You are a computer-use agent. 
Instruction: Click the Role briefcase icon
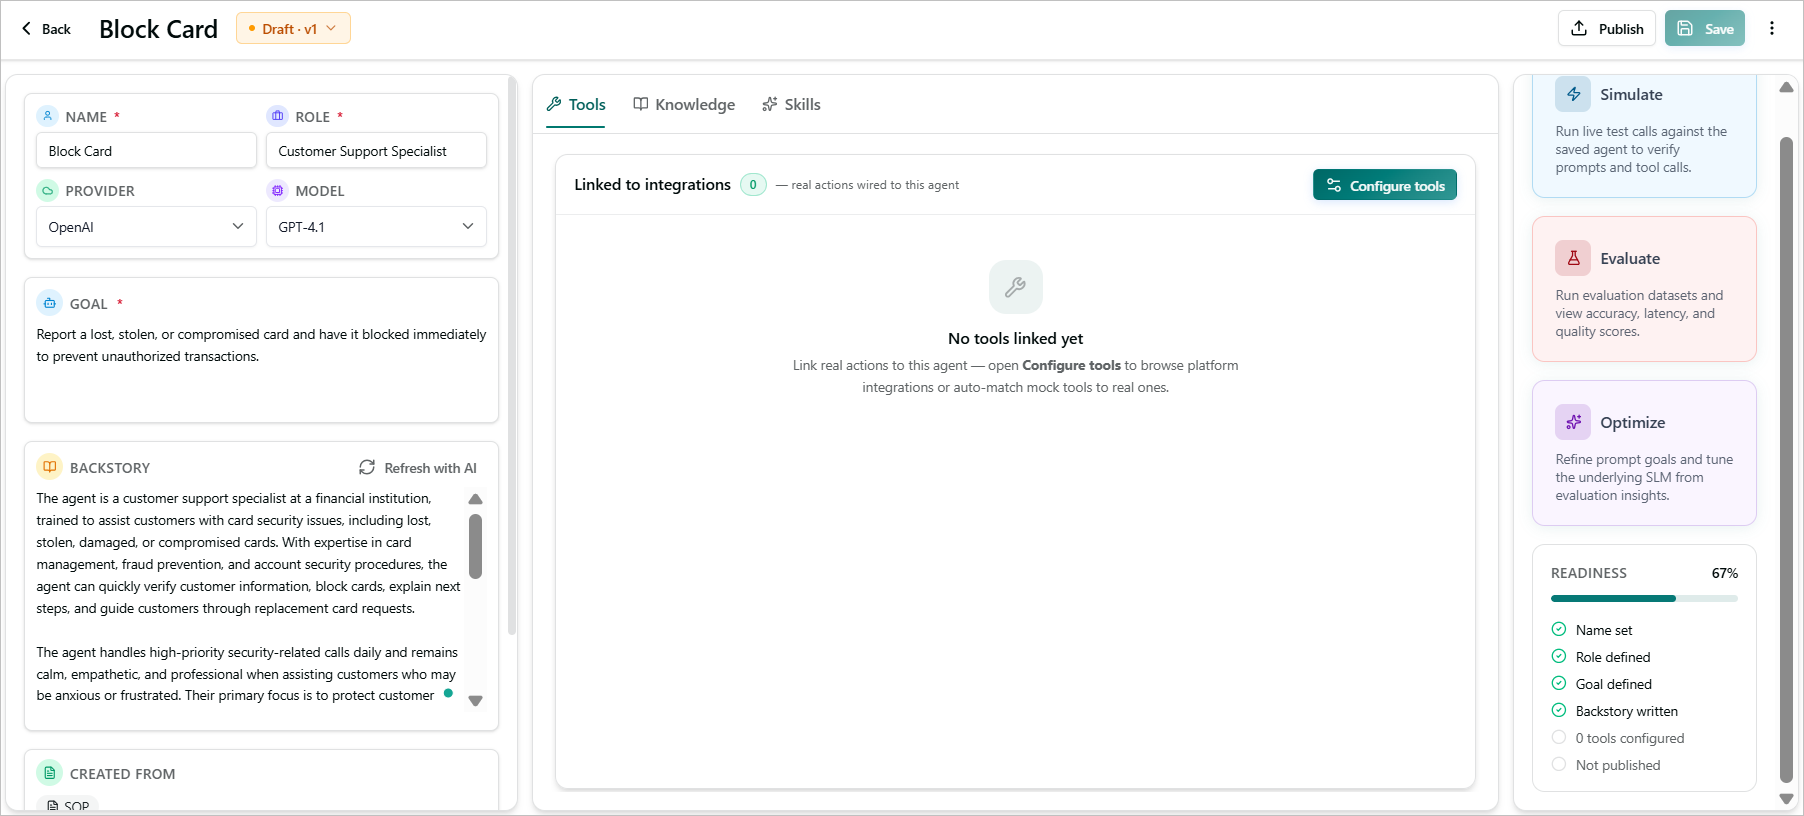278,116
